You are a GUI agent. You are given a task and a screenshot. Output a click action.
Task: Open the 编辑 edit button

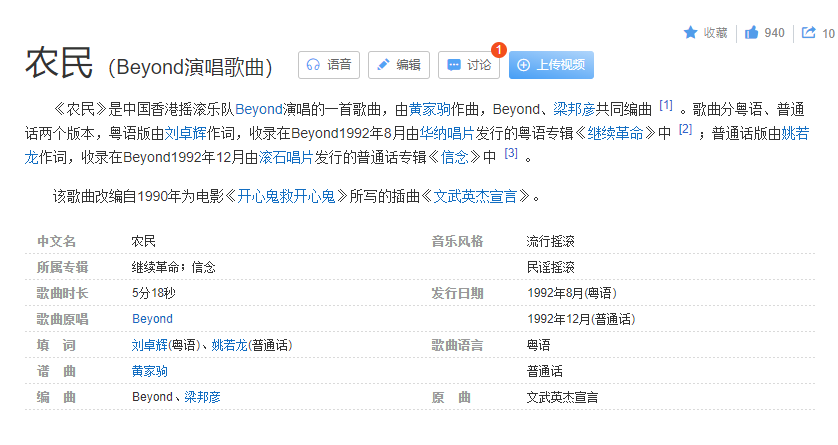point(399,65)
